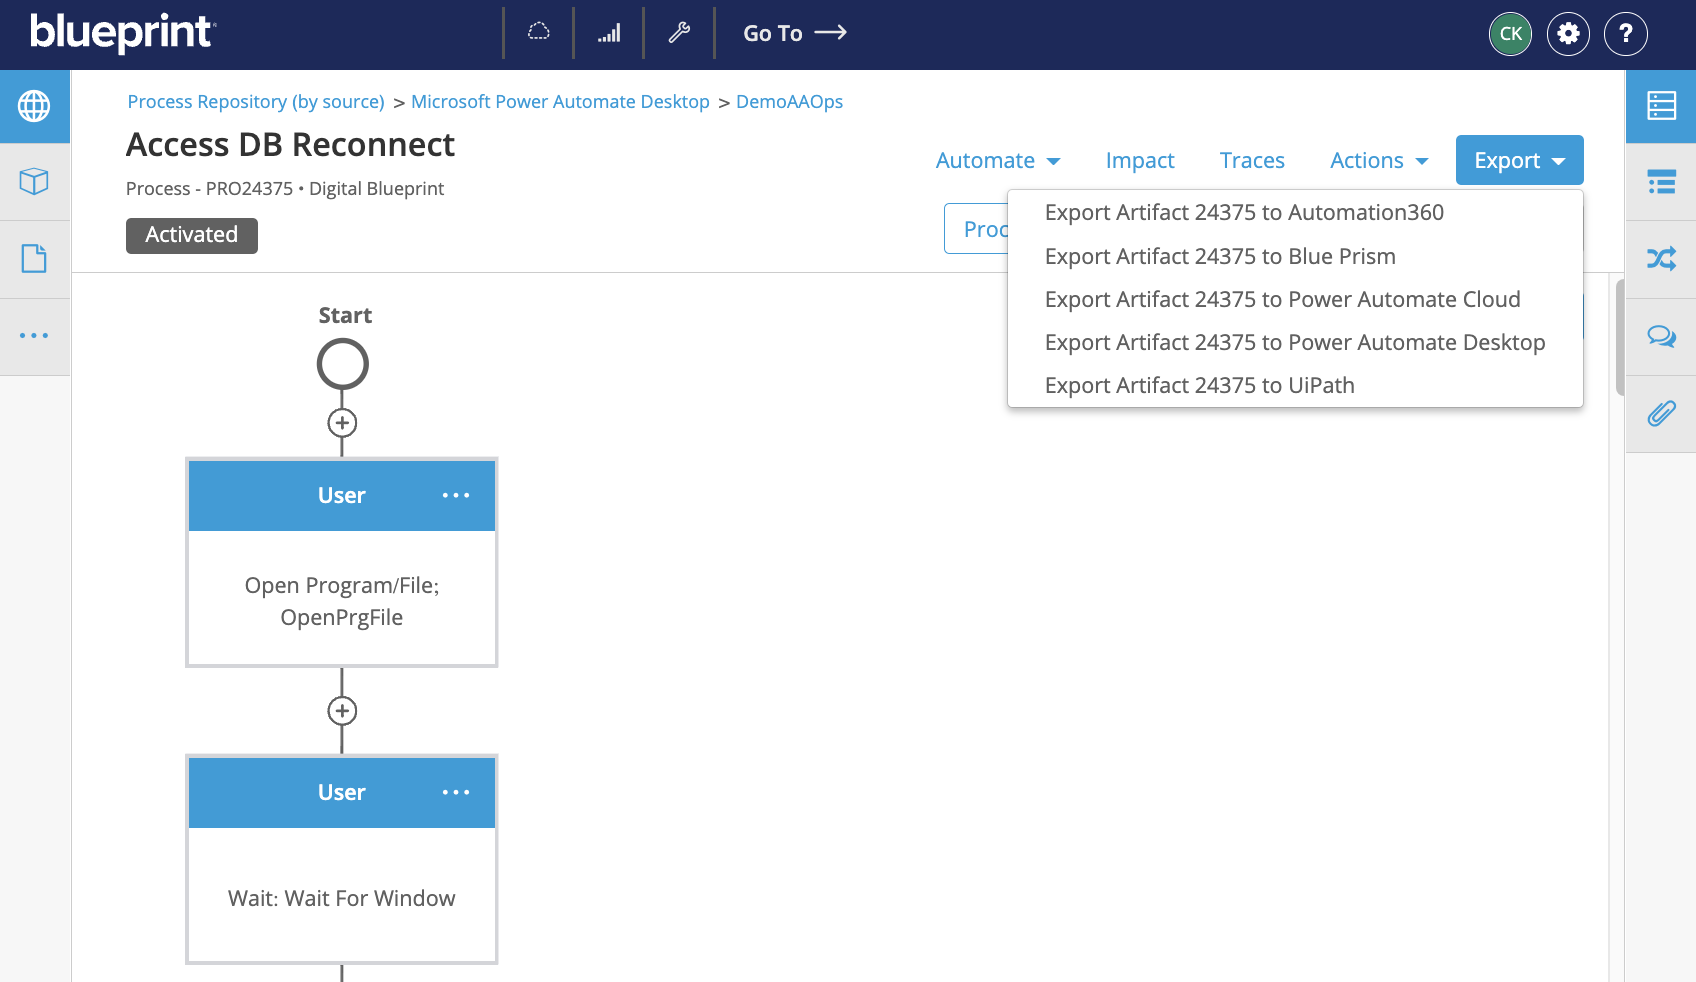Choose Export Artifact 24375 to Blue Prism
The height and width of the screenshot is (982, 1696).
coord(1219,257)
